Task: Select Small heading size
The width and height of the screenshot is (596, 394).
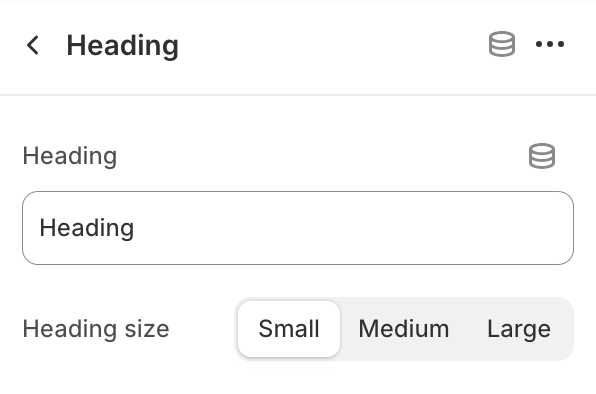Action: [289, 329]
